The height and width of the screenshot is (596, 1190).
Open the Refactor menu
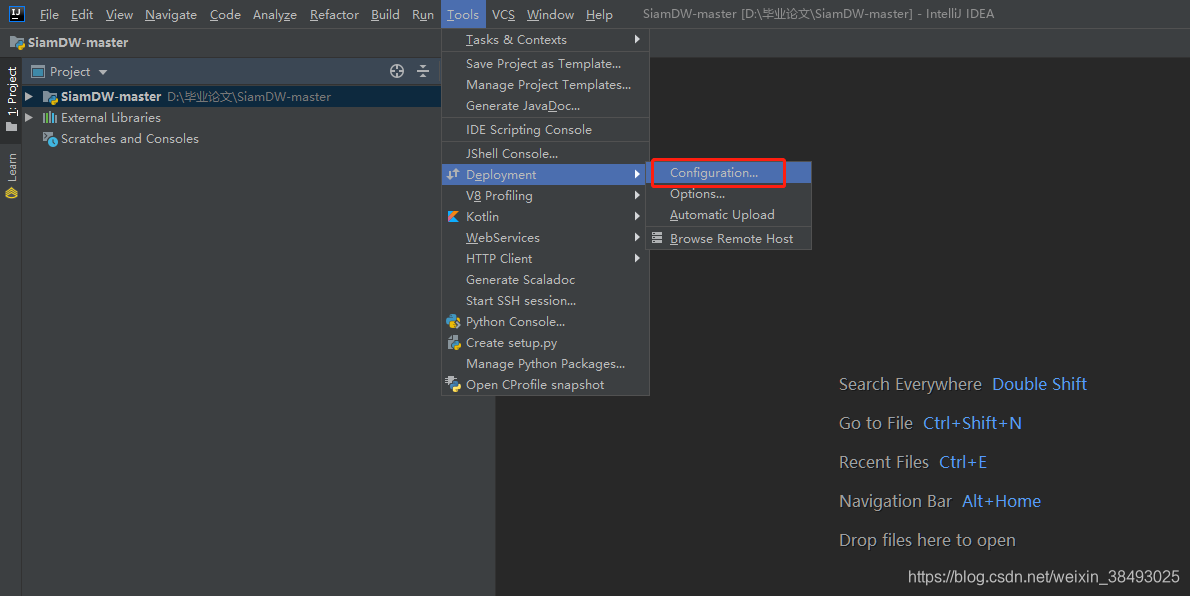334,14
